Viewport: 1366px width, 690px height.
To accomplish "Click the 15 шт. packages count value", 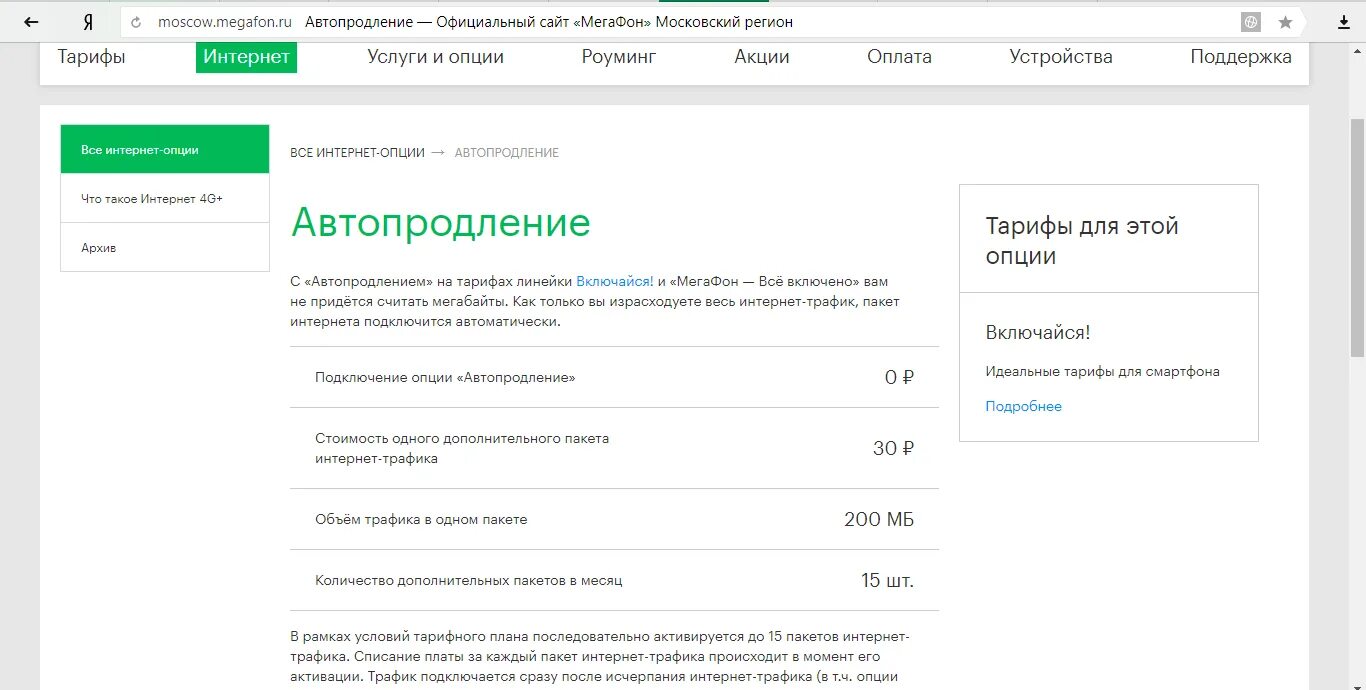I will [x=887, y=581].
